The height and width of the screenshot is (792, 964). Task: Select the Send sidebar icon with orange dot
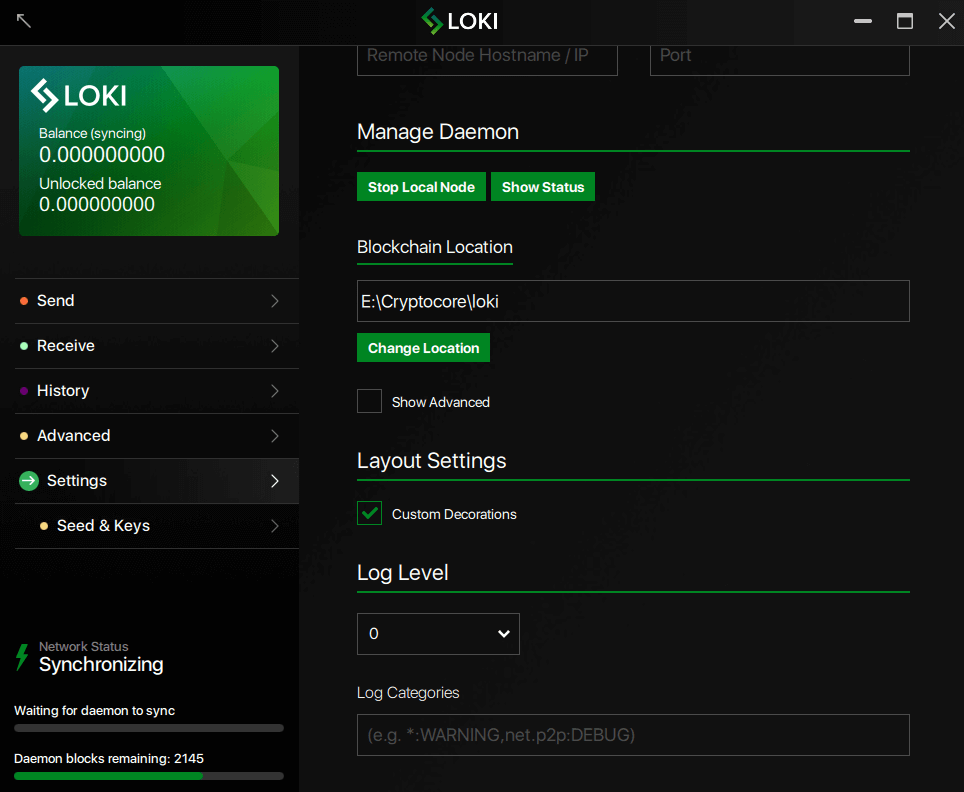click(x=24, y=300)
